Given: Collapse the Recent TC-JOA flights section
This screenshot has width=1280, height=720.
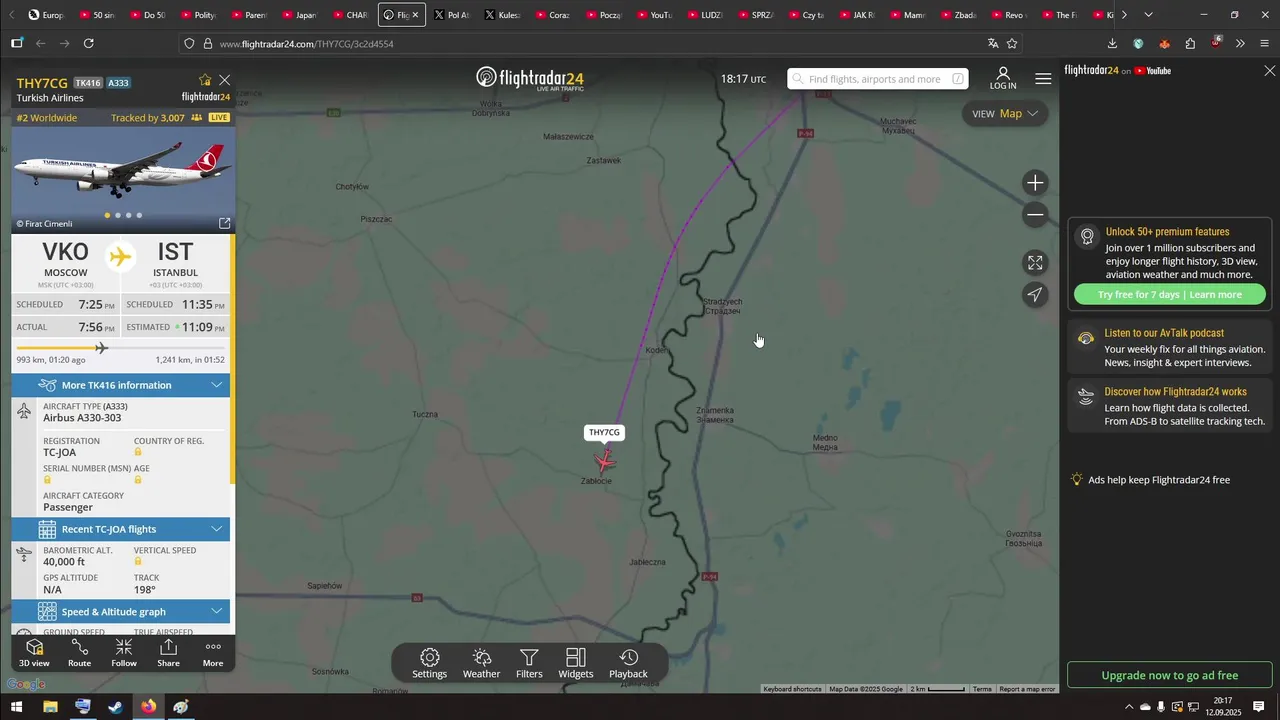Looking at the screenshot, I should pos(121,529).
